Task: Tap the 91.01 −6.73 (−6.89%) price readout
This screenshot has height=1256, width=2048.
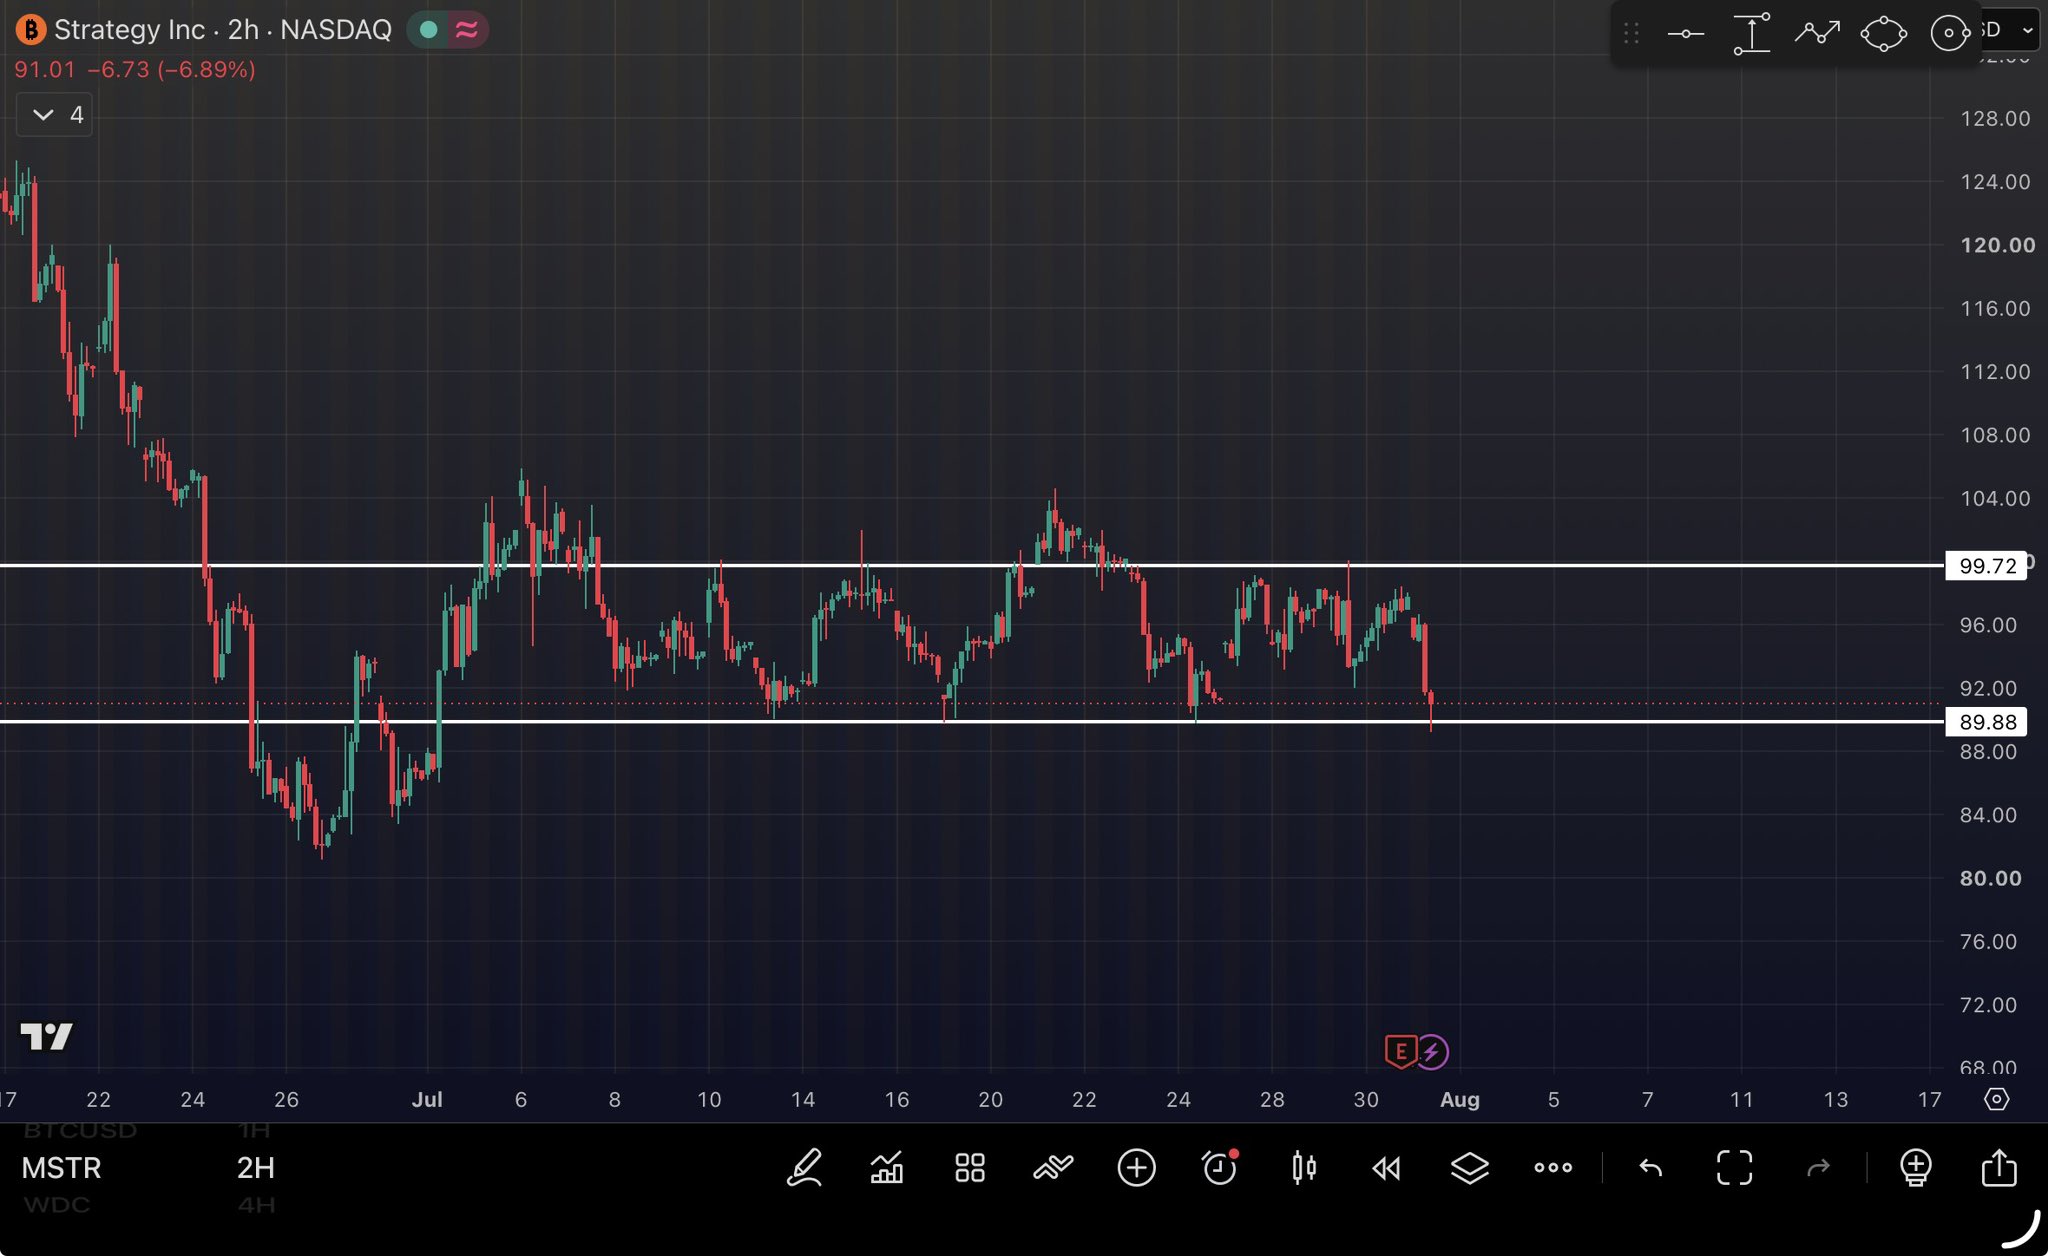Action: [135, 70]
